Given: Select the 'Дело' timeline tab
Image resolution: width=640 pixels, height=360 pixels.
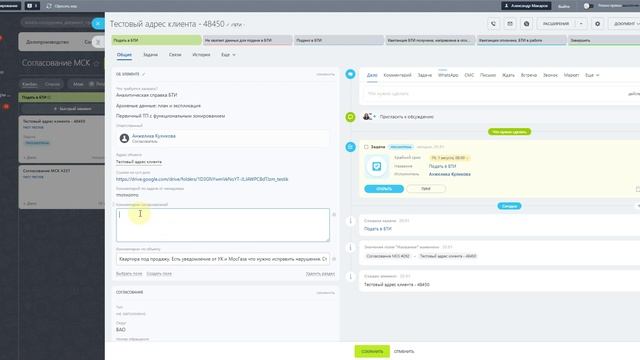Looking at the screenshot, I should point(372,75).
